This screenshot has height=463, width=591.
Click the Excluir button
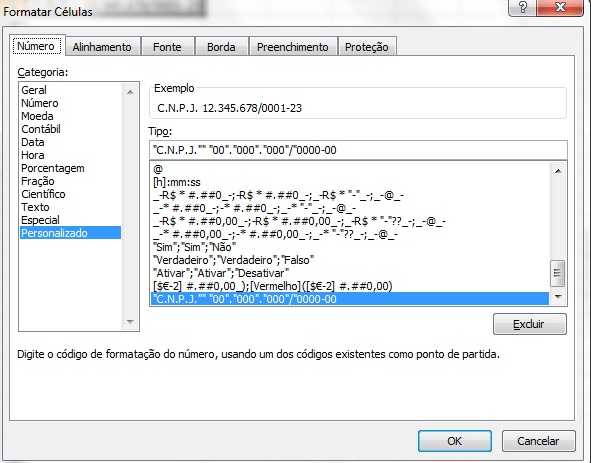tap(529, 324)
